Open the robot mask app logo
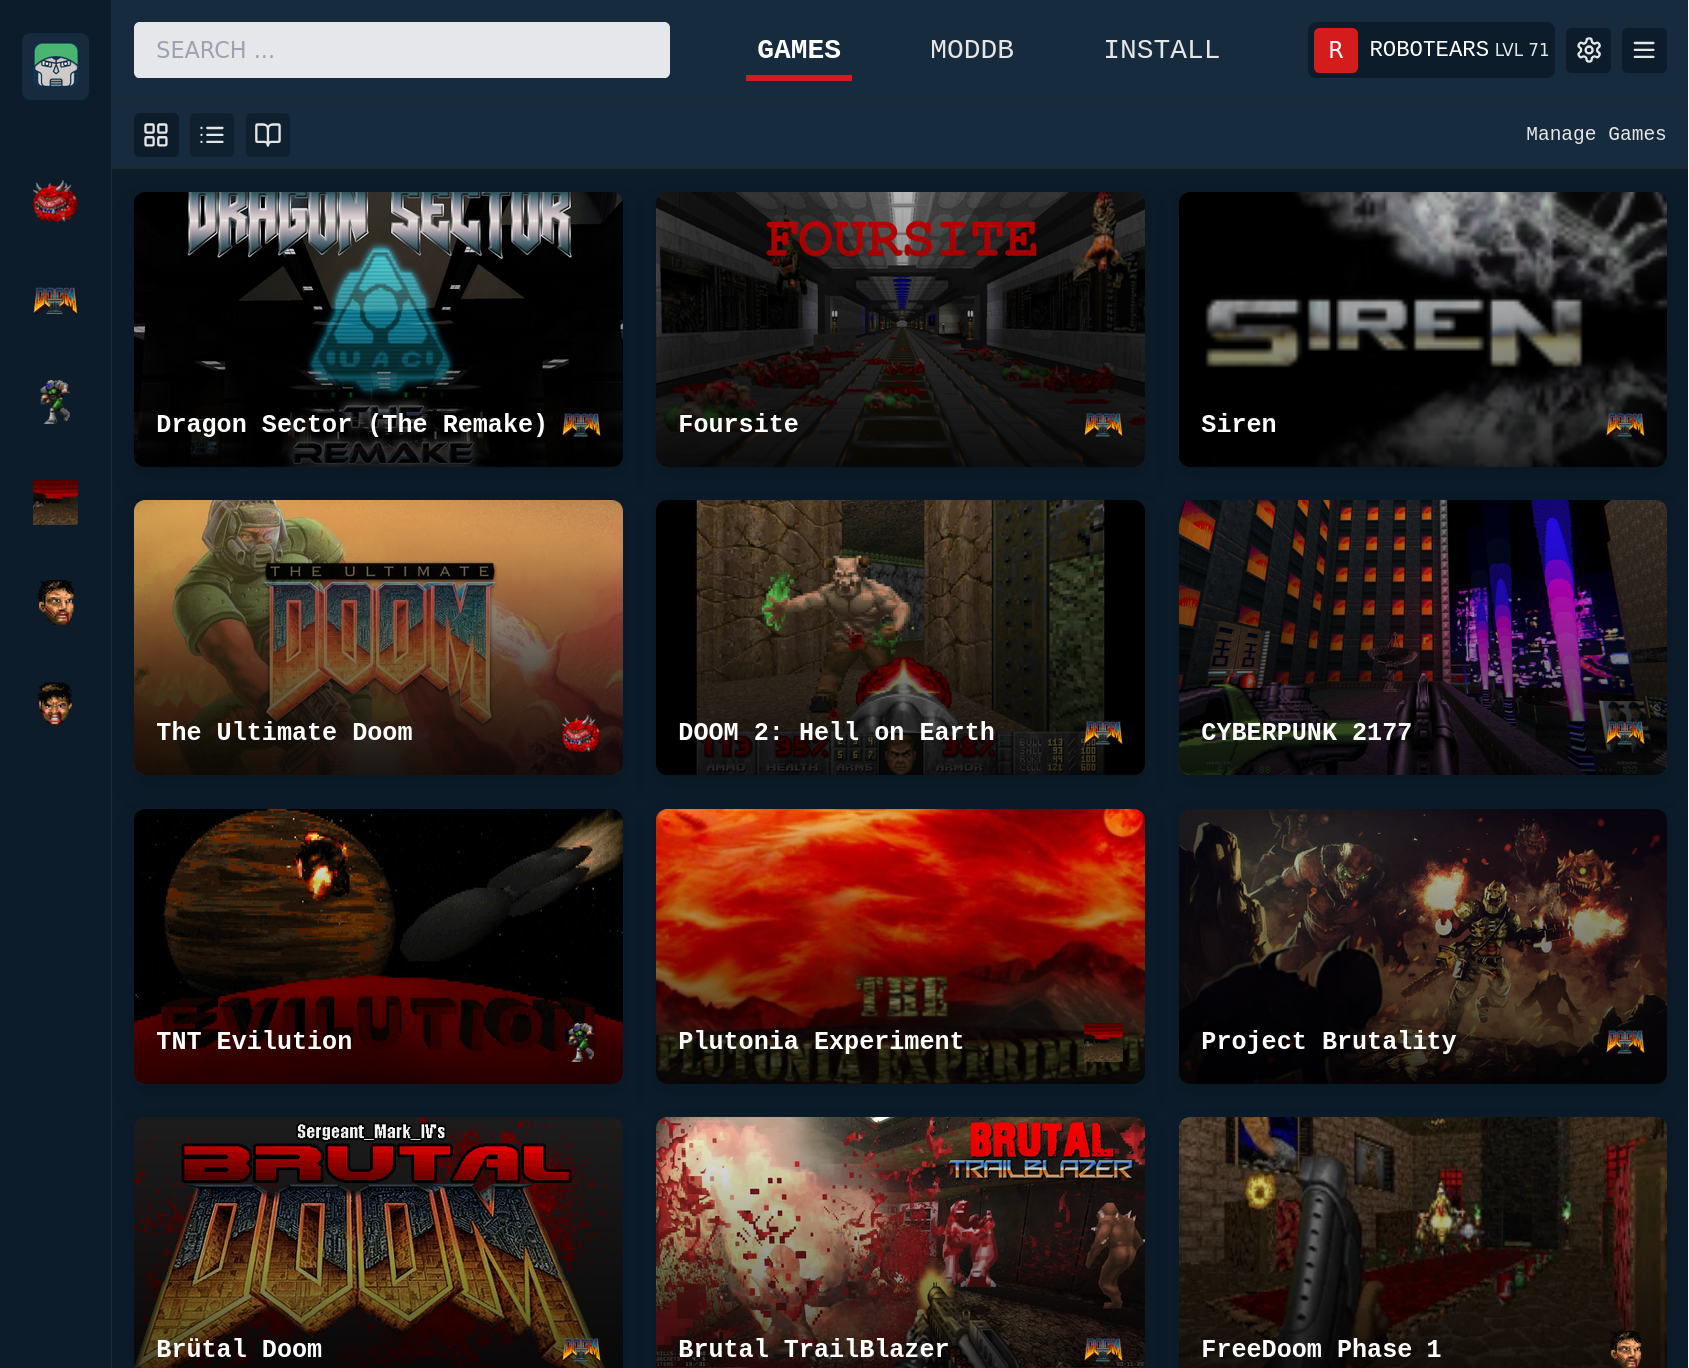Viewport: 1689px width, 1368px height. pos(56,66)
